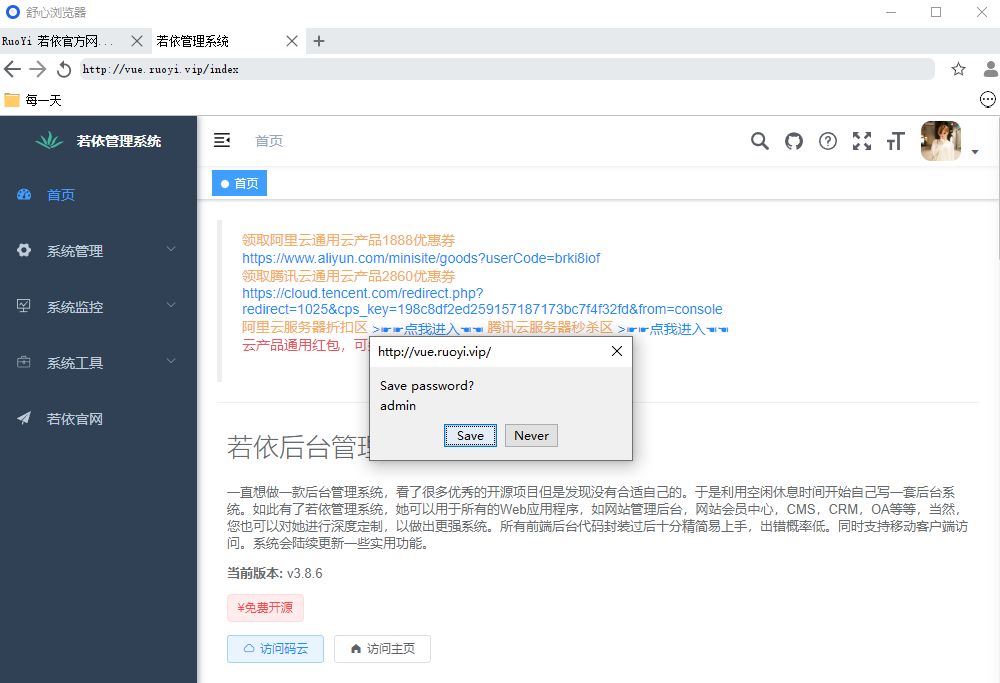Change layout size with text-size icon

pyautogui.click(x=895, y=141)
